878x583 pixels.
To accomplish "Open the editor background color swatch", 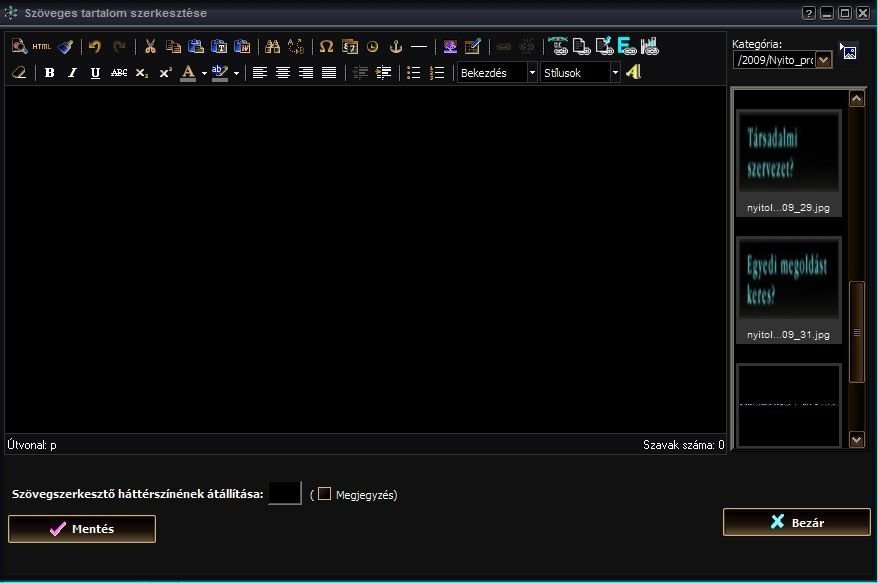I will pos(285,493).
